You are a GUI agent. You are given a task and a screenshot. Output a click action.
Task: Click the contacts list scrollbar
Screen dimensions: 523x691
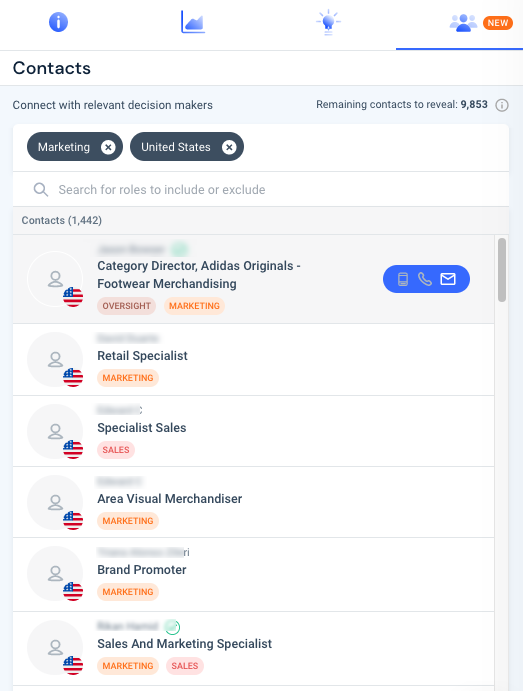pos(502,270)
